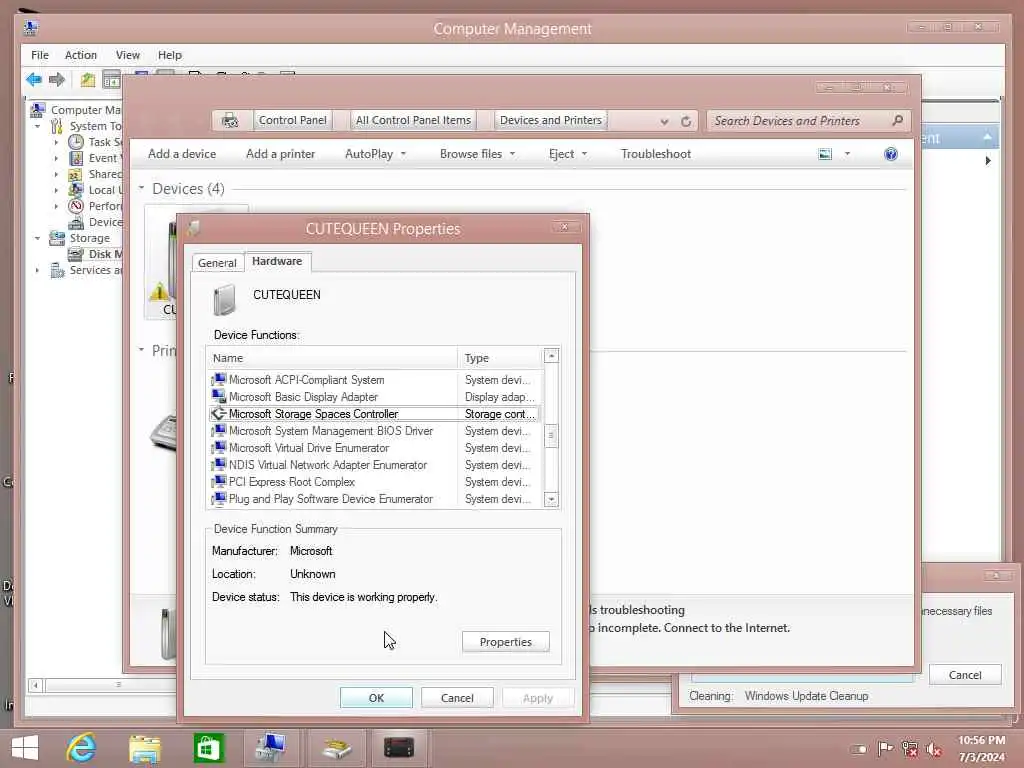
Task: Cancel the Disk Cleanup dialog
Action: tap(965, 675)
